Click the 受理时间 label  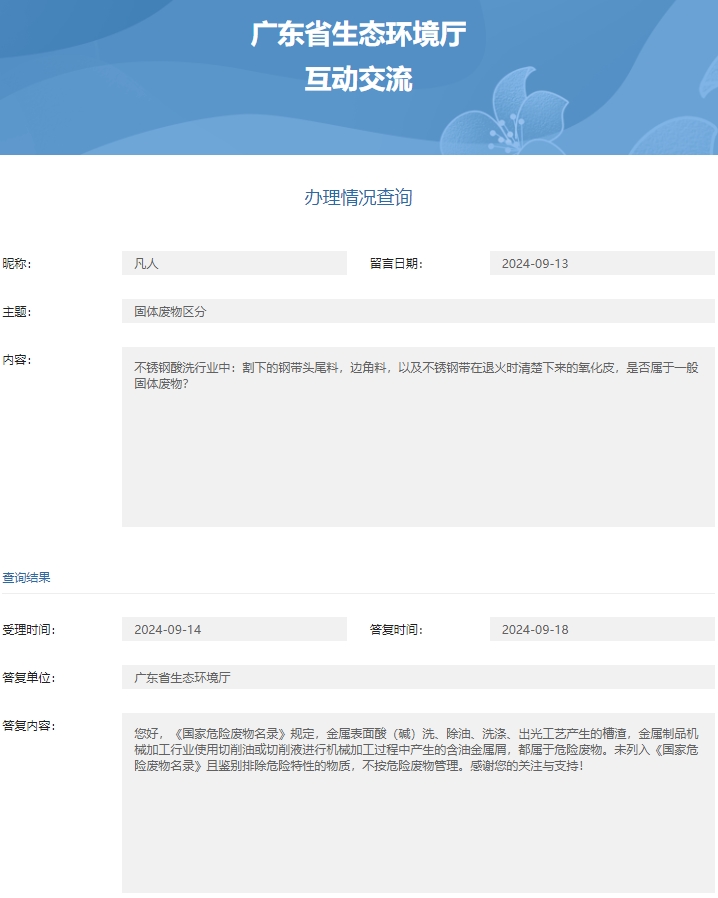tap(28, 630)
